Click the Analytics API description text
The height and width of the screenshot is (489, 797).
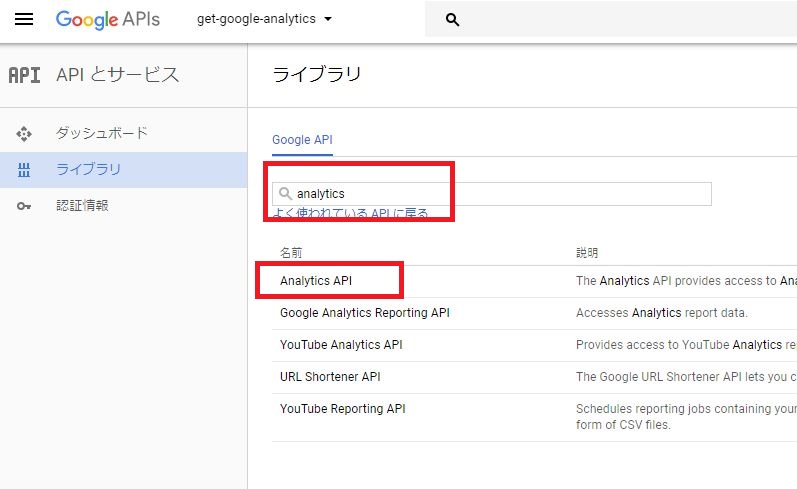coord(686,281)
